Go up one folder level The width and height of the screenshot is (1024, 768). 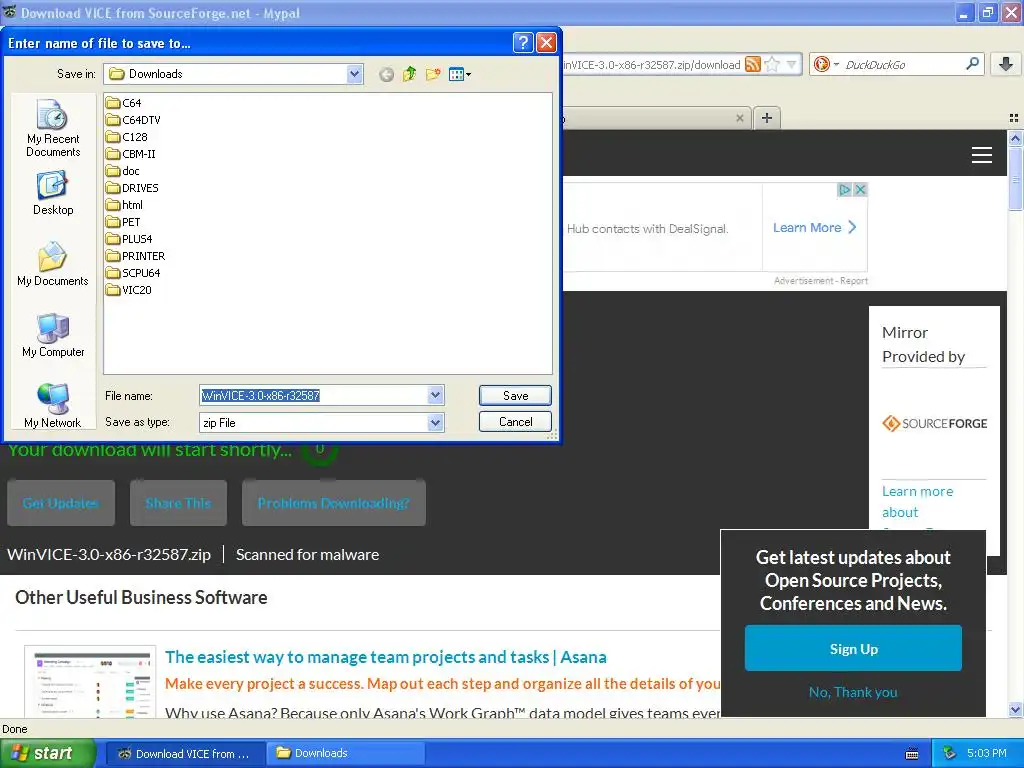point(409,74)
